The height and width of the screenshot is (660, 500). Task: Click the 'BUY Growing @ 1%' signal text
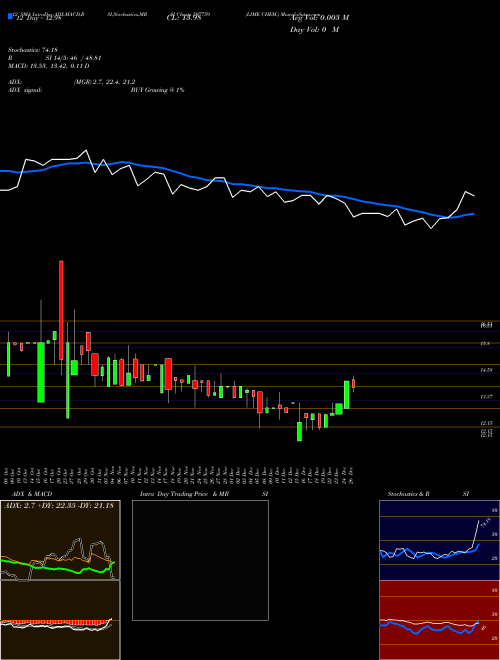157,90
